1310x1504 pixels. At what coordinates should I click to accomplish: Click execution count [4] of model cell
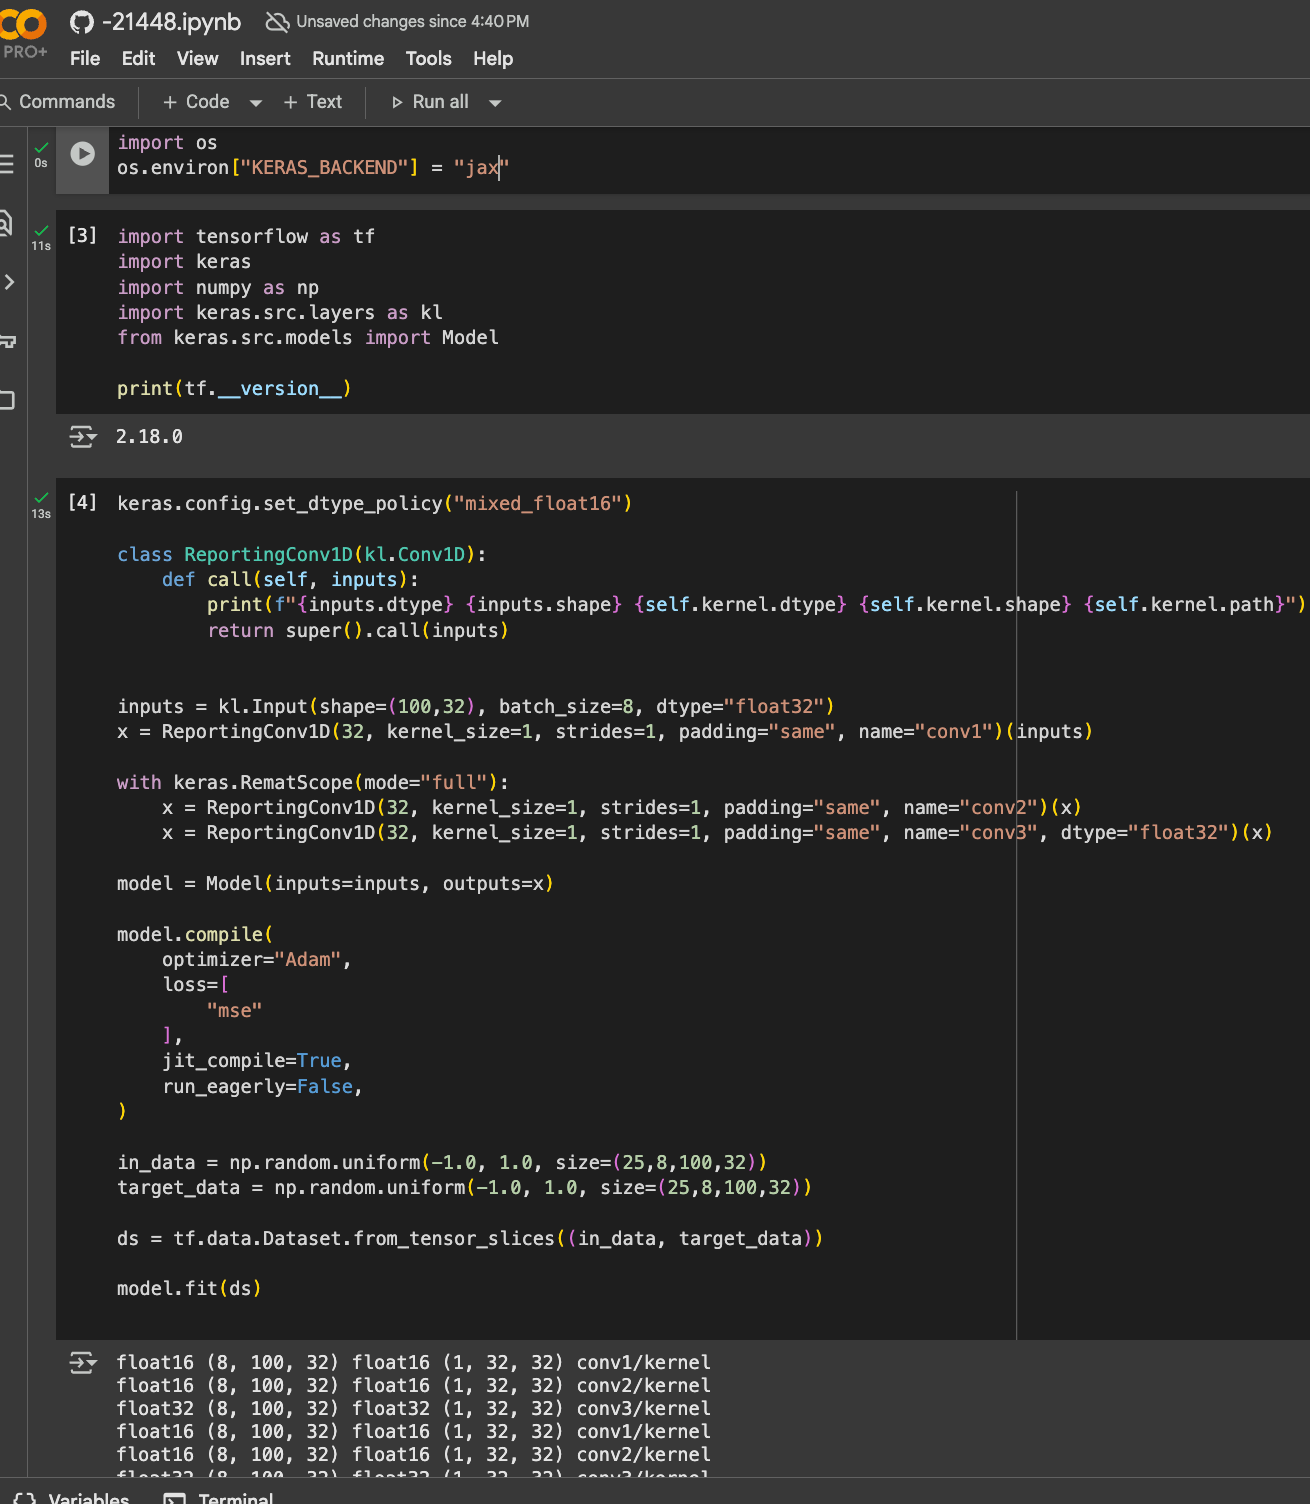[x=83, y=502]
